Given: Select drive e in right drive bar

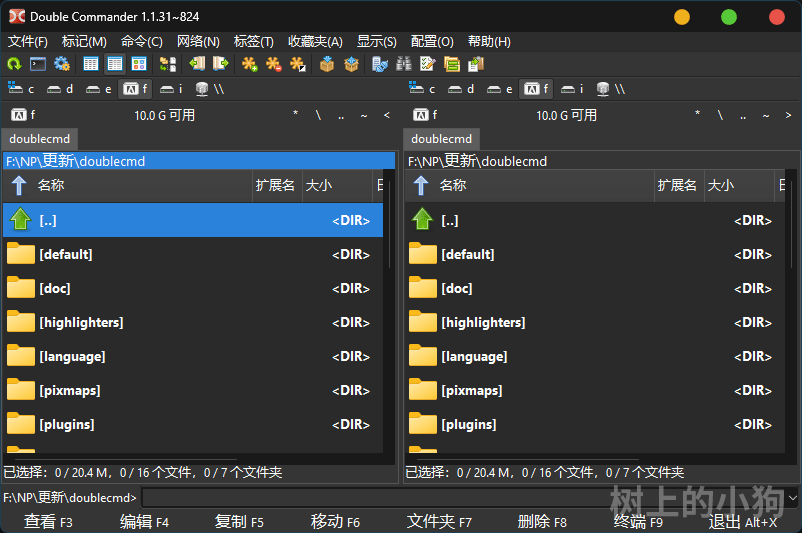Looking at the screenshot, I should [x=501, y=89].
